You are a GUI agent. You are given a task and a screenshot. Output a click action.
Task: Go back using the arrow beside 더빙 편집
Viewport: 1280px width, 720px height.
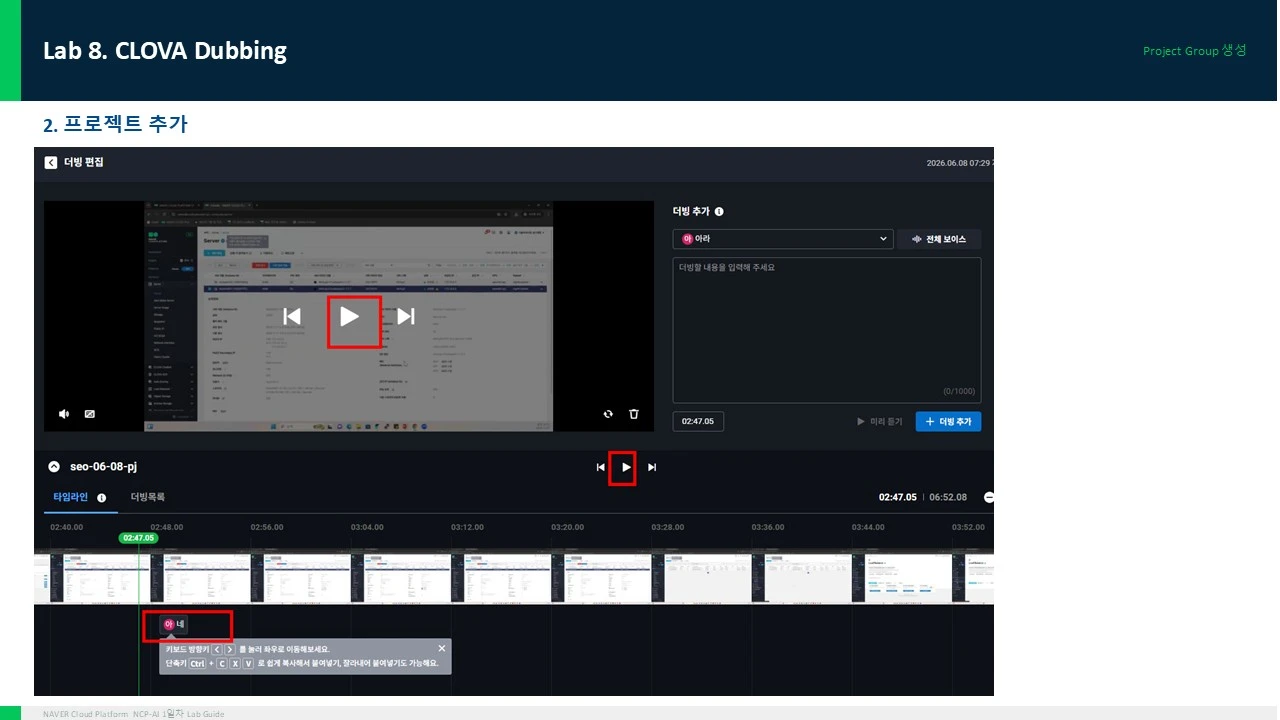[51, 162]
